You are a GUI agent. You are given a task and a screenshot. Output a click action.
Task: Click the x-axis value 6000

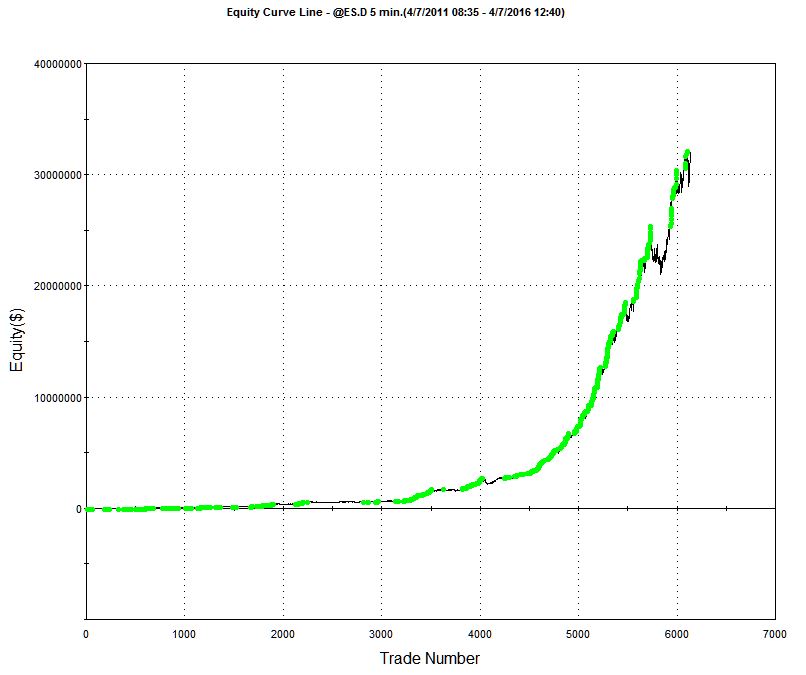coord(676,634)
